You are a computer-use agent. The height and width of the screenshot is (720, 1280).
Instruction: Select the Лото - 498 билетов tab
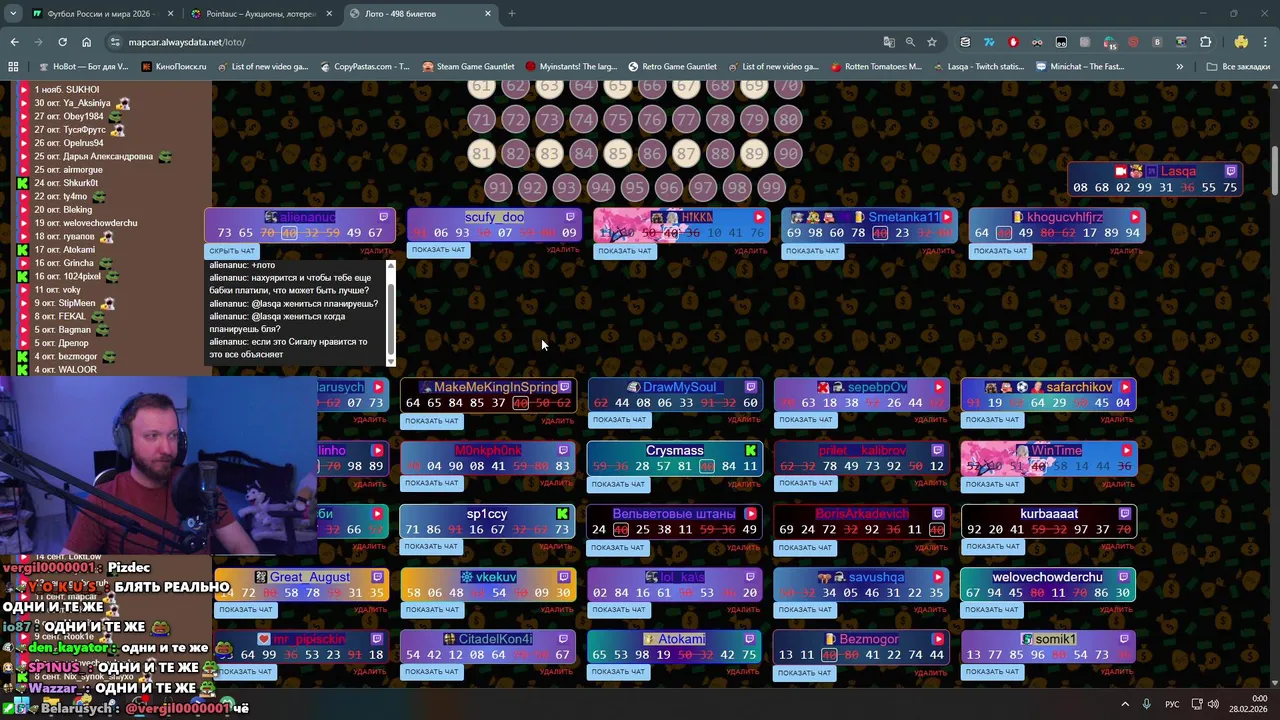pos(420,14)
